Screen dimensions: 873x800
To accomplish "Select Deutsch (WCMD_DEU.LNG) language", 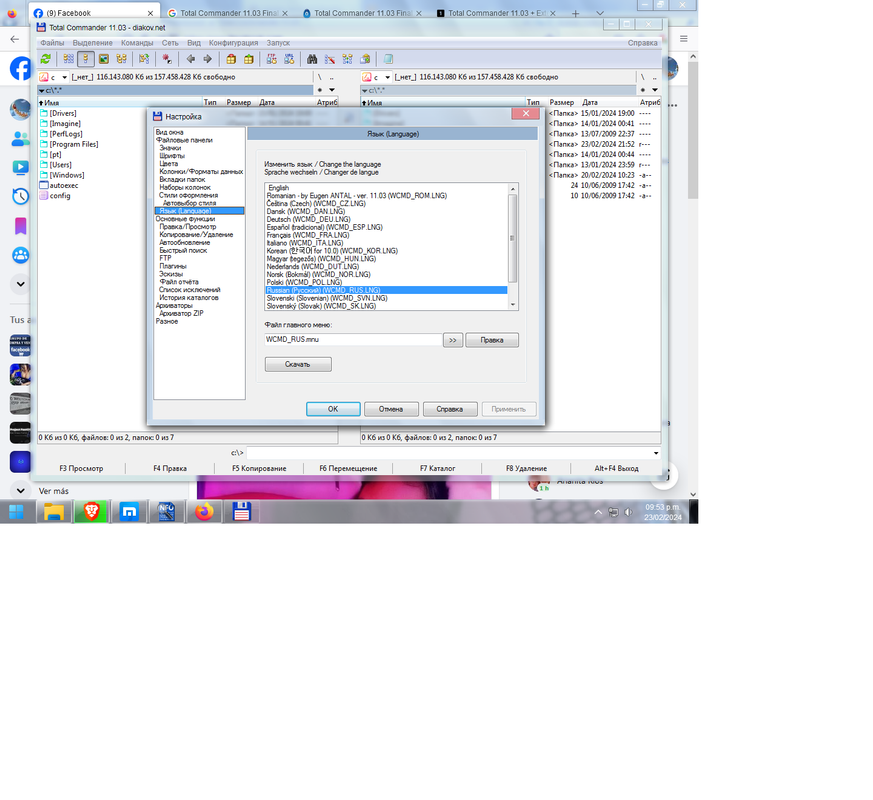I will pos(386,219).
